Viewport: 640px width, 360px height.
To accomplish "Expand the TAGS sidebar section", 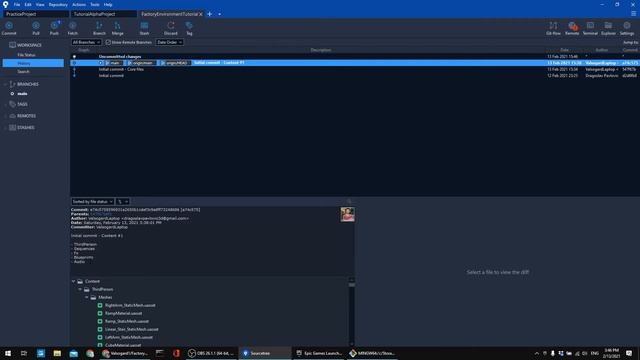I will coord(5,104).
